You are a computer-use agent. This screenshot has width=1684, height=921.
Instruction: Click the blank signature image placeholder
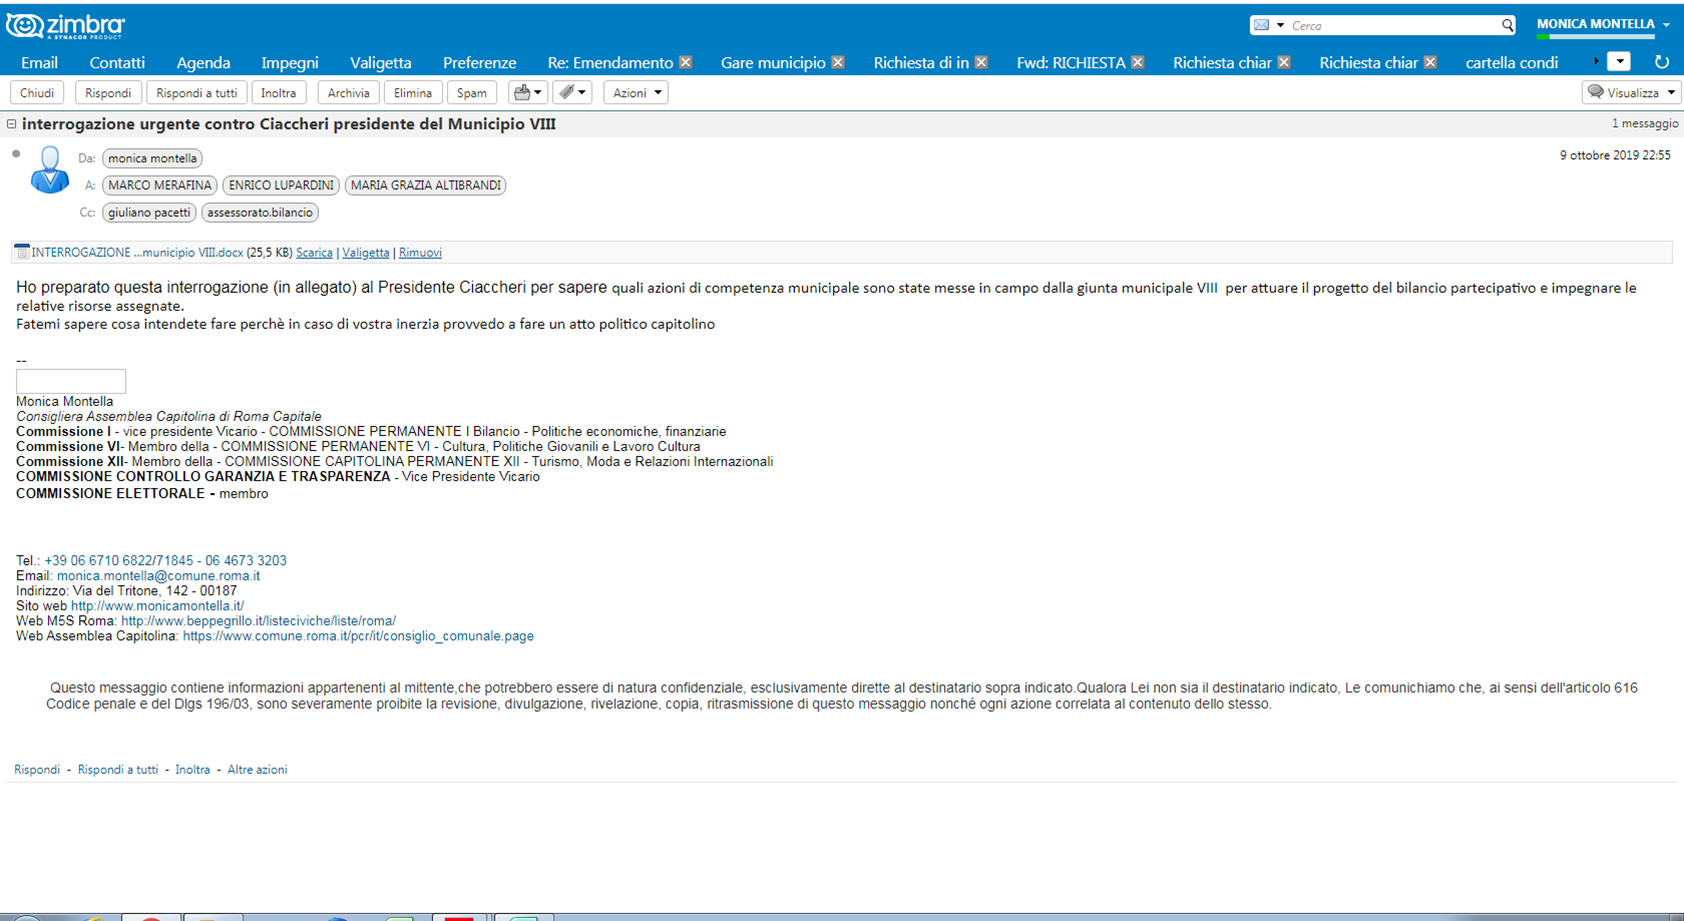point(71,381)
